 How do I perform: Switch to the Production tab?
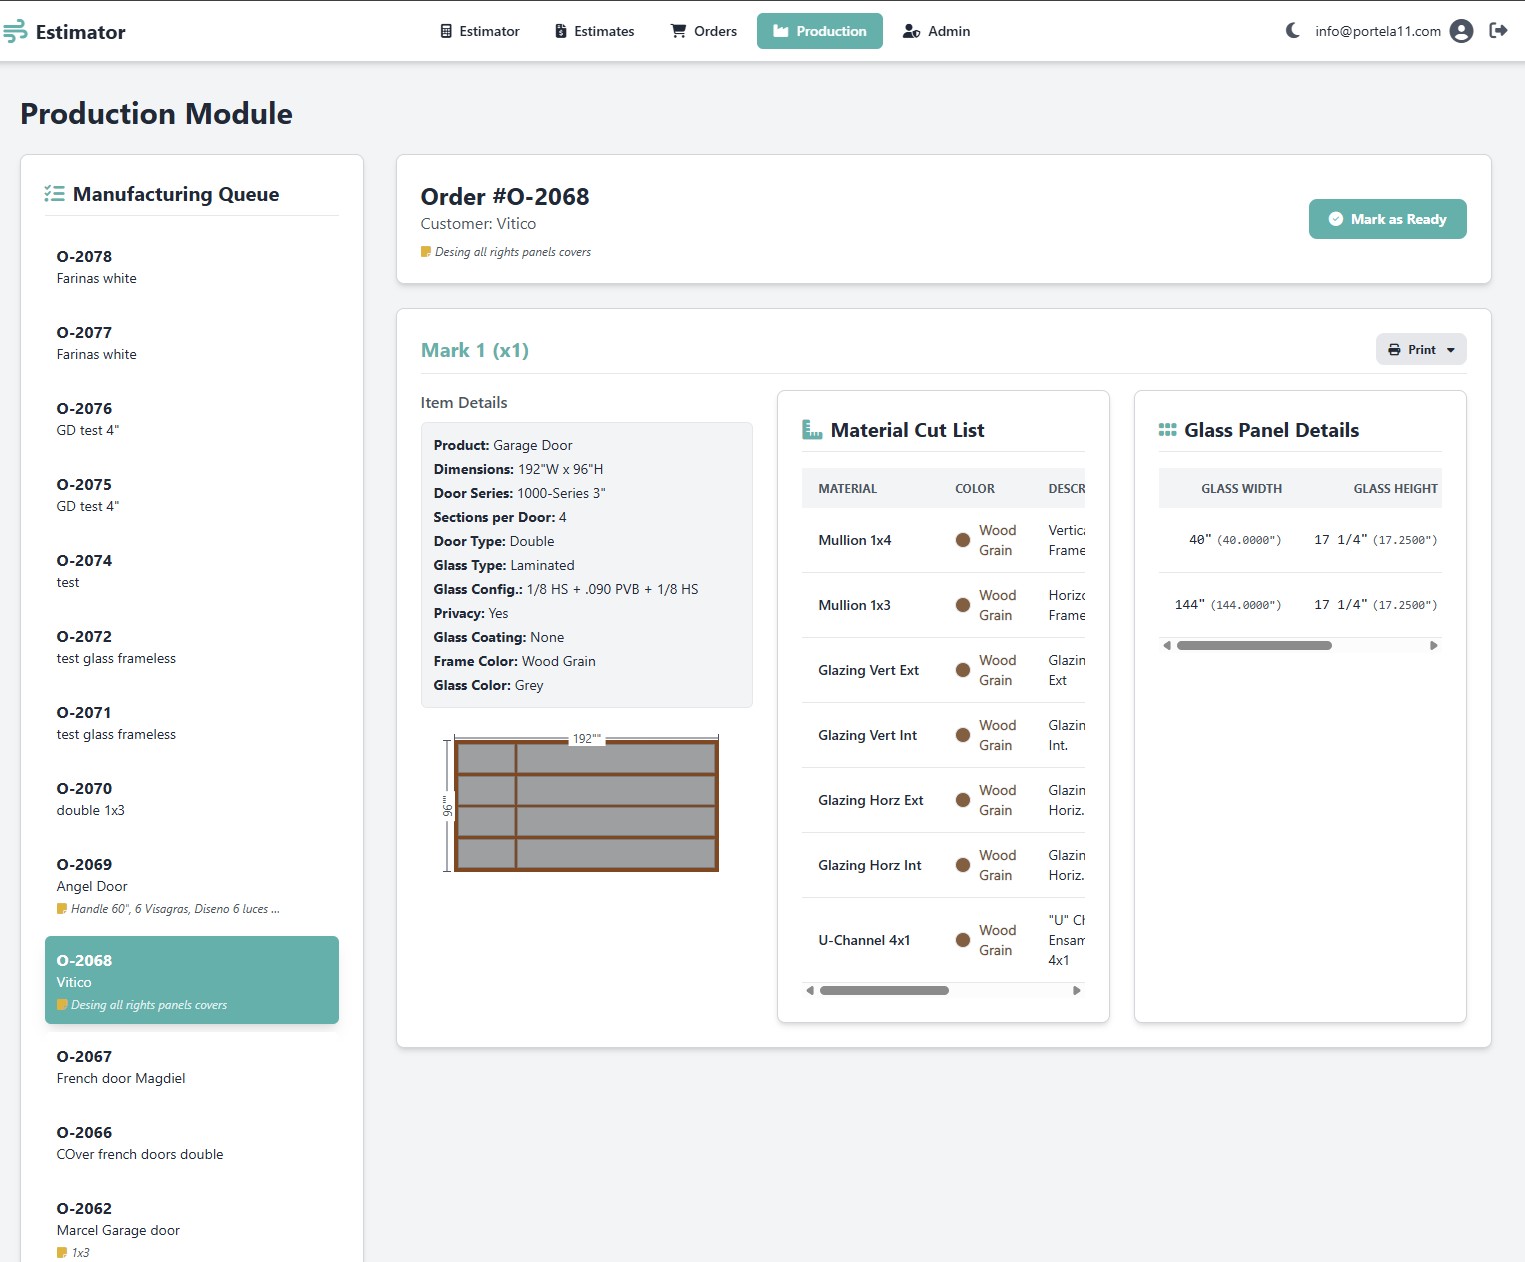pyautogui.click(x=819, y=31)
